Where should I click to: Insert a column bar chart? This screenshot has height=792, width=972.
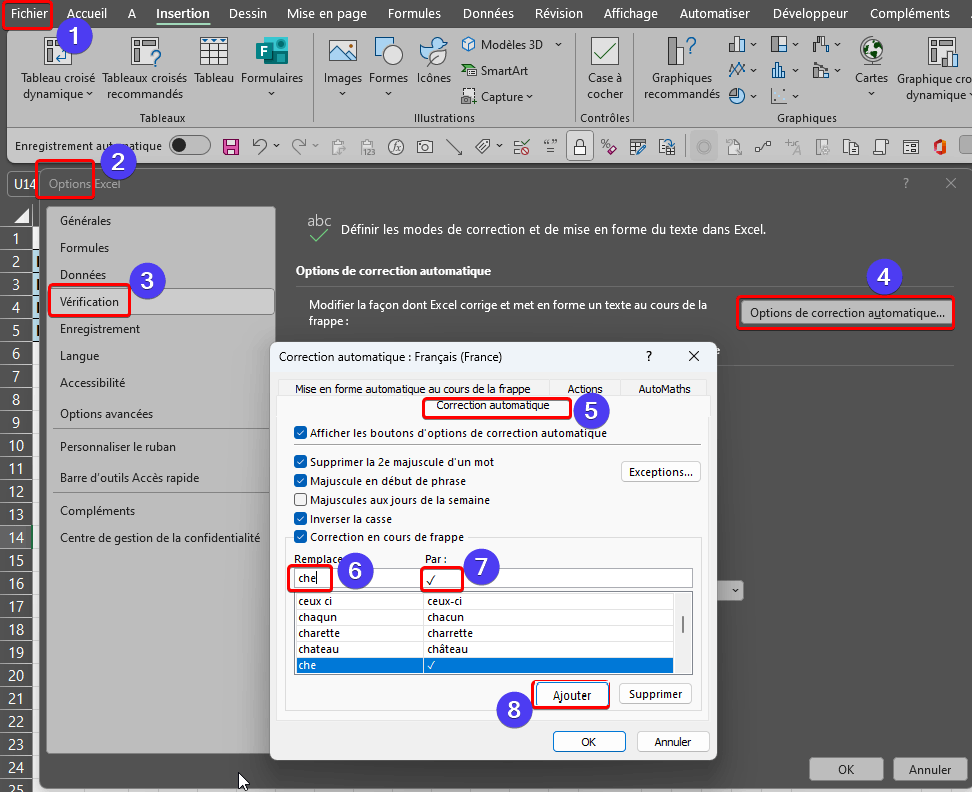click(736, 44)
